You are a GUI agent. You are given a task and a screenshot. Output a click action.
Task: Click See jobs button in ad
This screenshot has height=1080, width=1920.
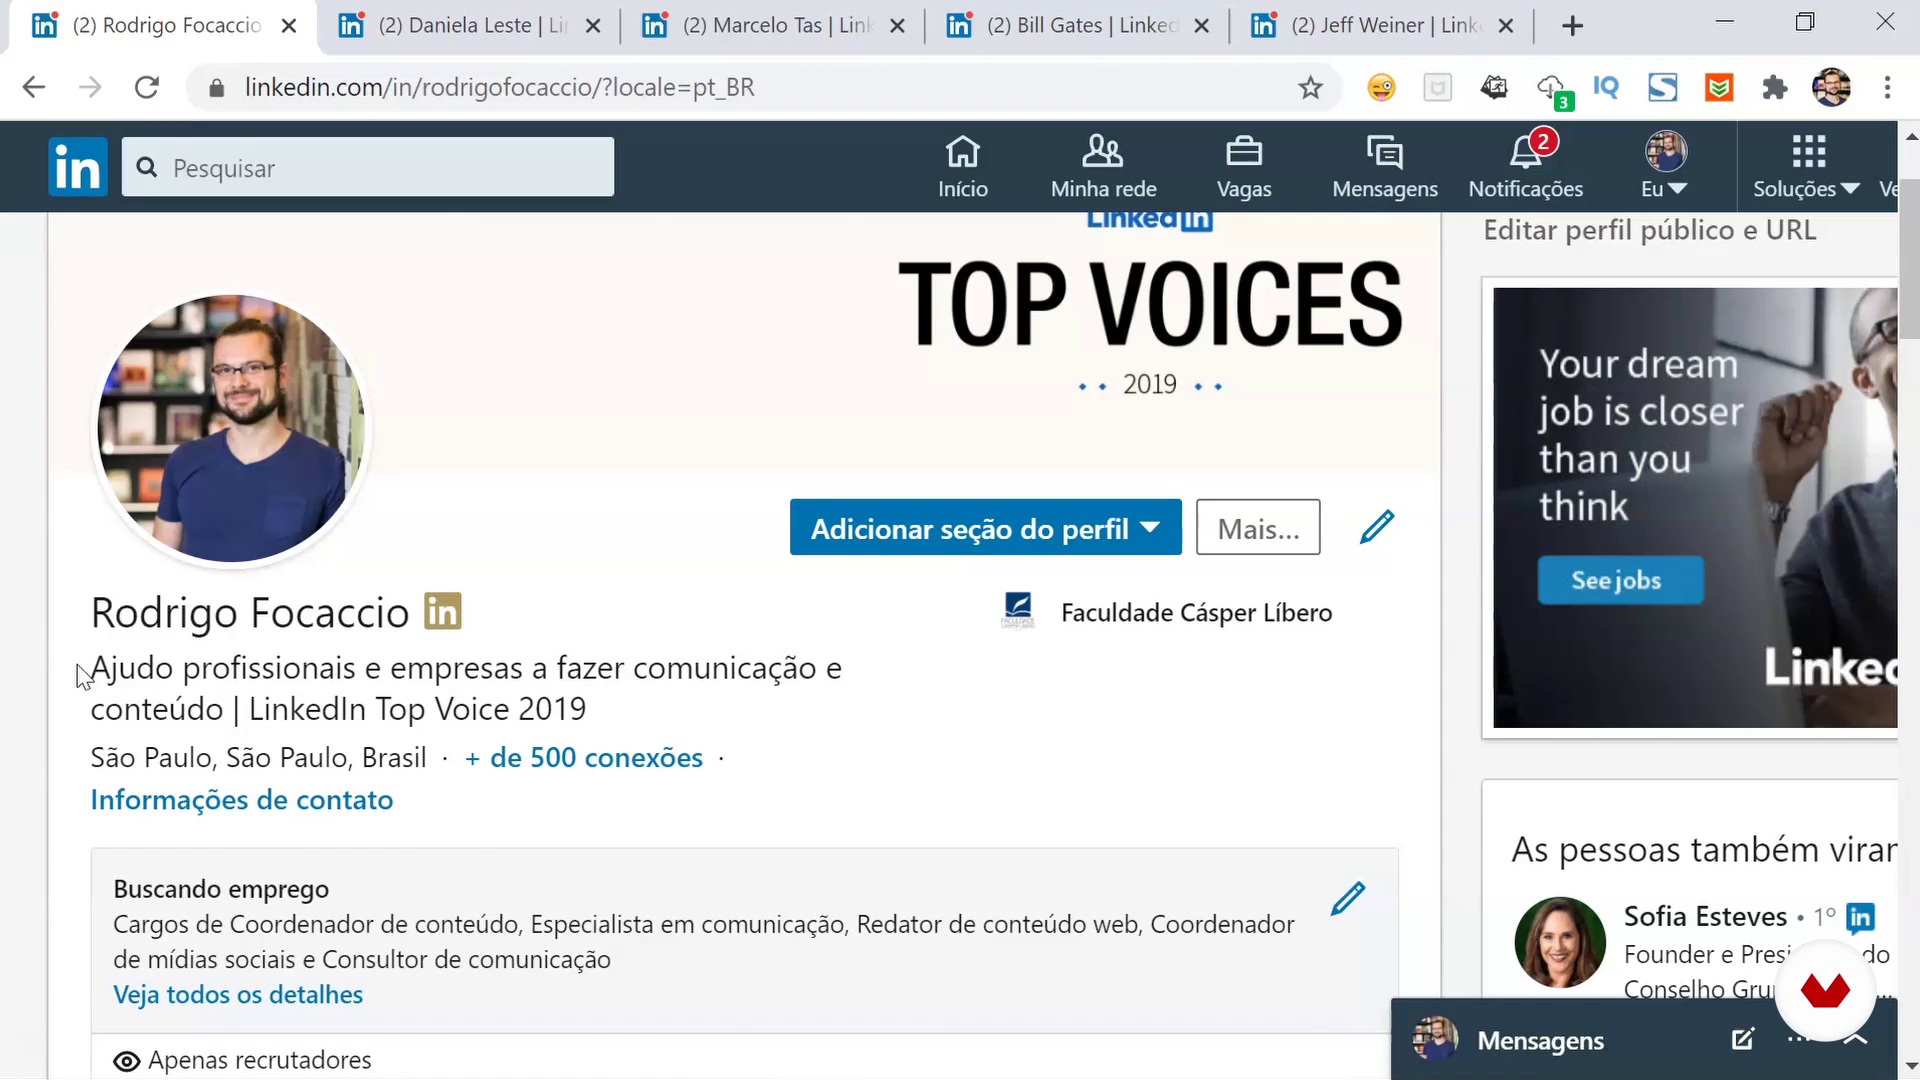click(x=1620, y=580)
